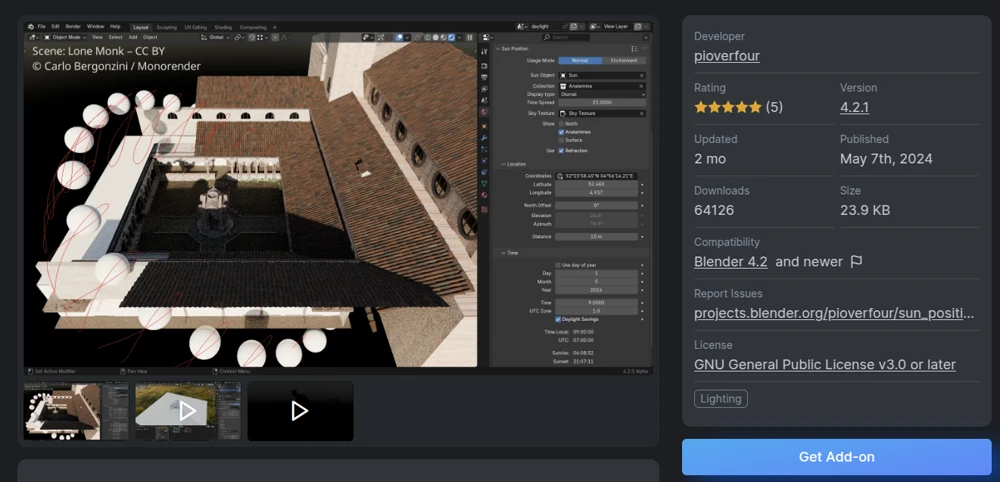Viewport: 1000px width, 482px height.
Task: Open the Display type Diurnal dropdown
Action: pos(602,94)
